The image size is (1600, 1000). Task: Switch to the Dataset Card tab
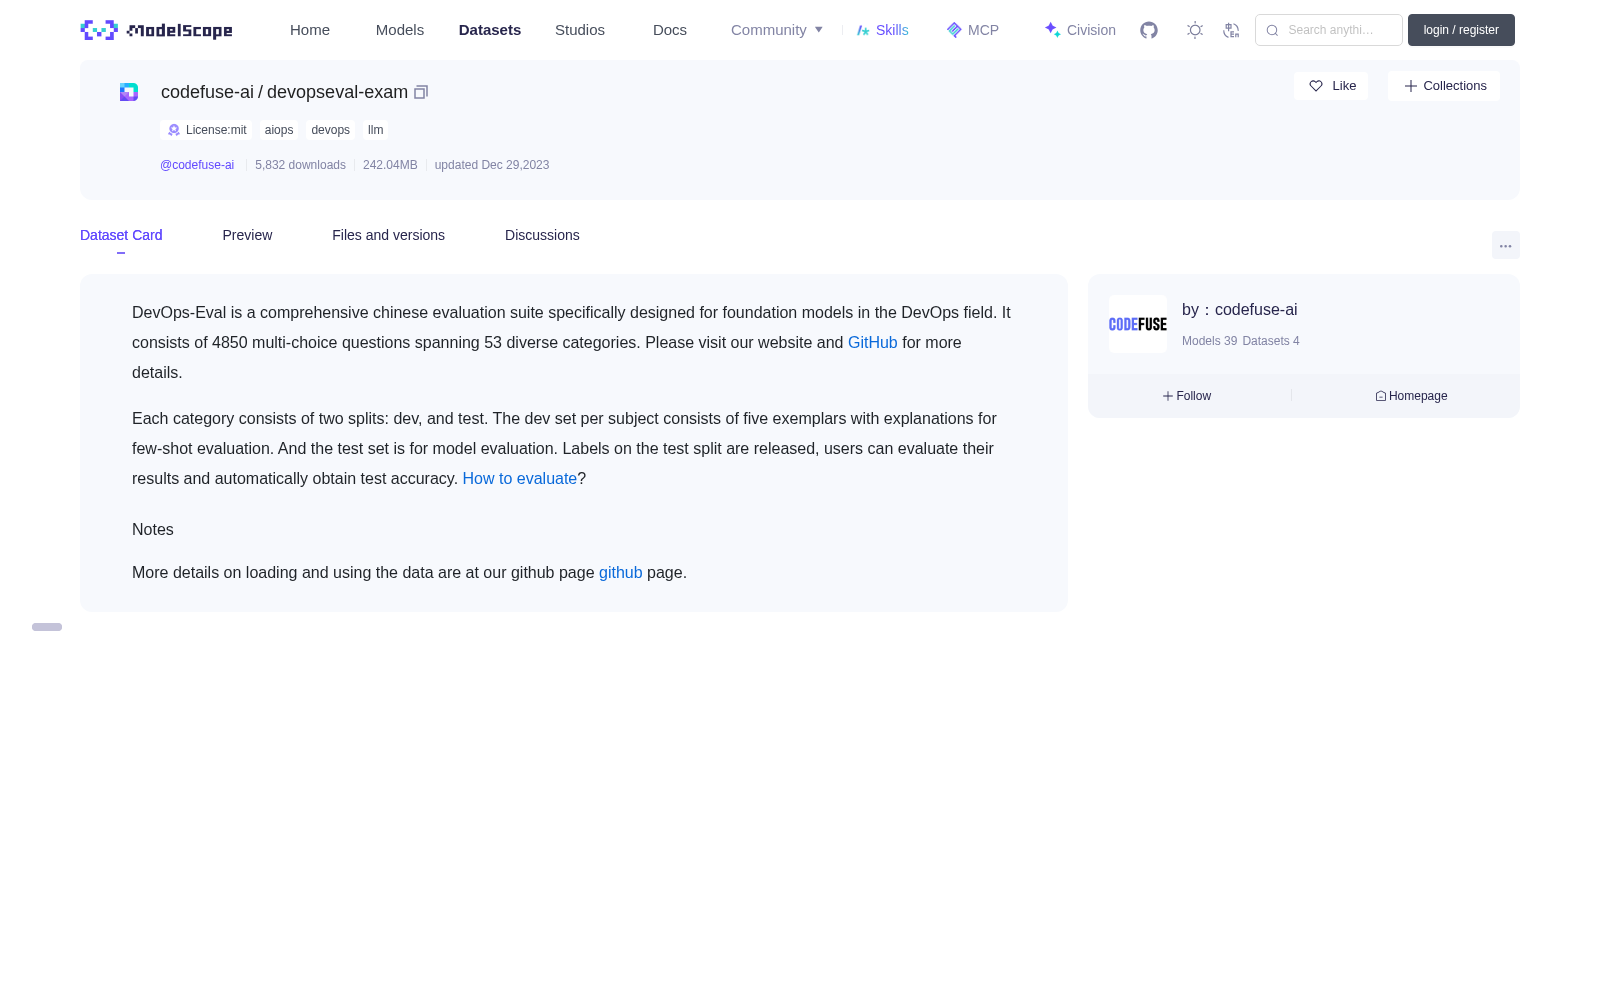point(121,235)
